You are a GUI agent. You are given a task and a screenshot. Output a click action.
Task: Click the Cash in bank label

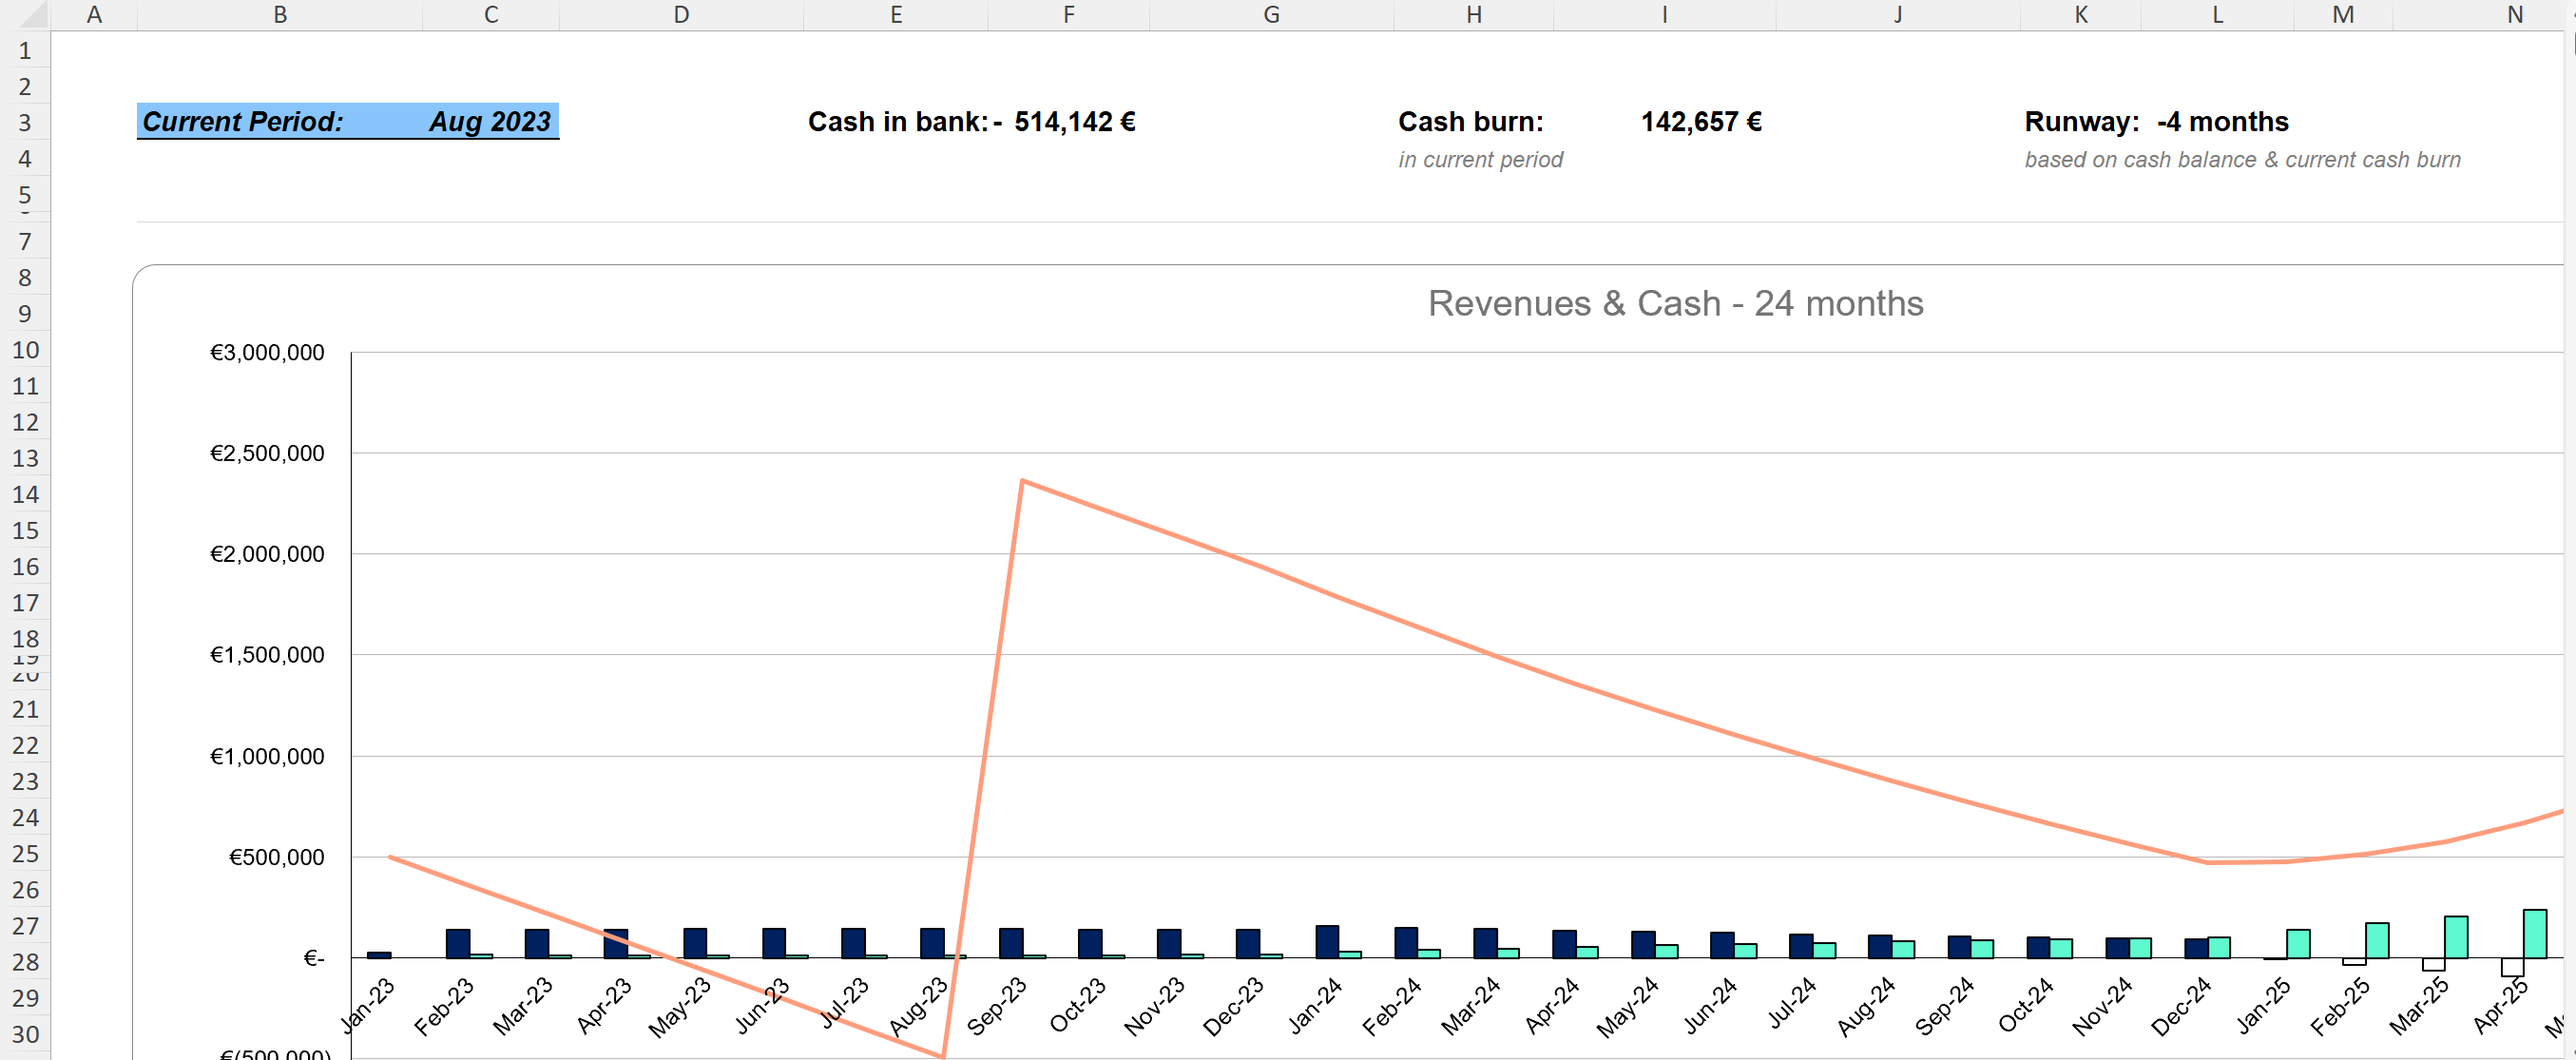tap(897, 122)
